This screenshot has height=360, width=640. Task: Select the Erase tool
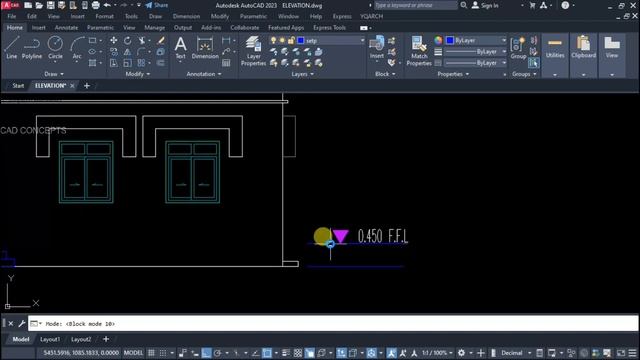161,40
